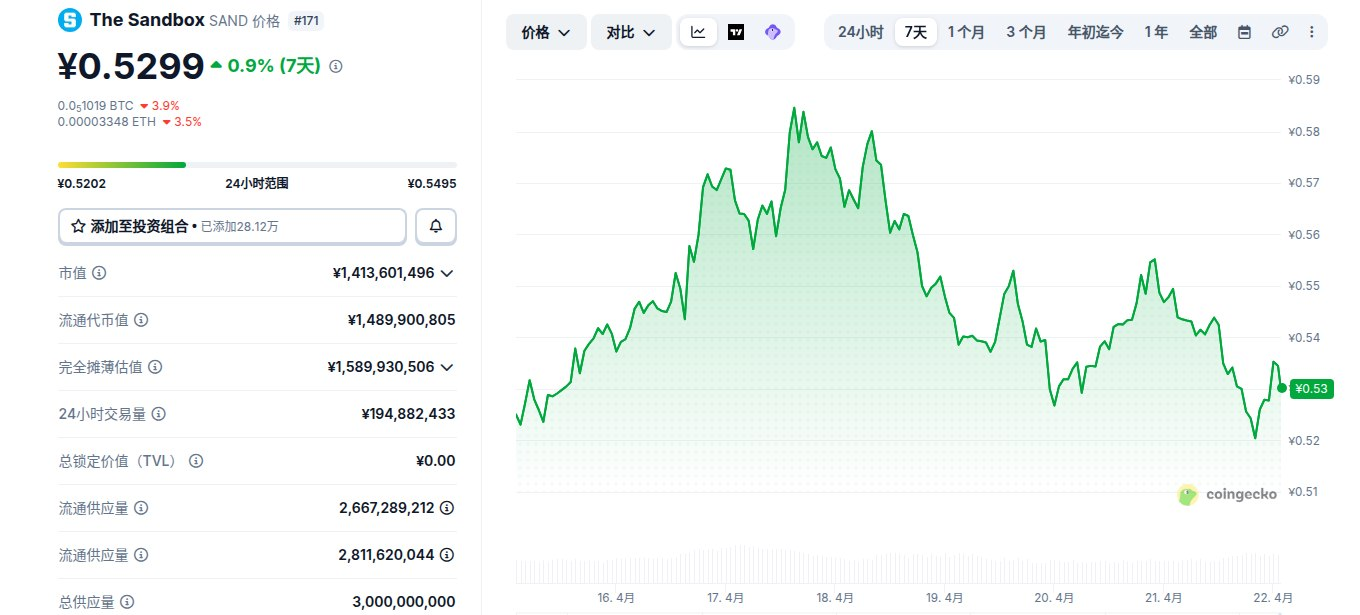Select the 1年 time range tab
Viewport: 1360px width, 615px height.
point(1156,32)
